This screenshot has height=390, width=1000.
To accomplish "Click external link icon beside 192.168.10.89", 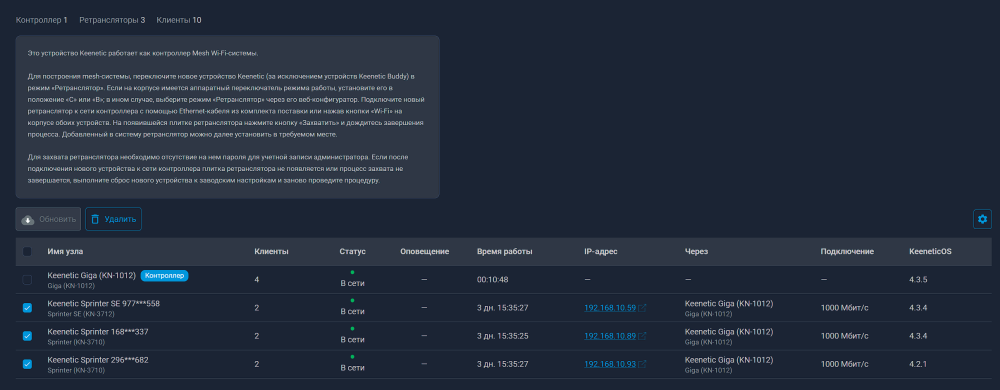I will (642, 336).
